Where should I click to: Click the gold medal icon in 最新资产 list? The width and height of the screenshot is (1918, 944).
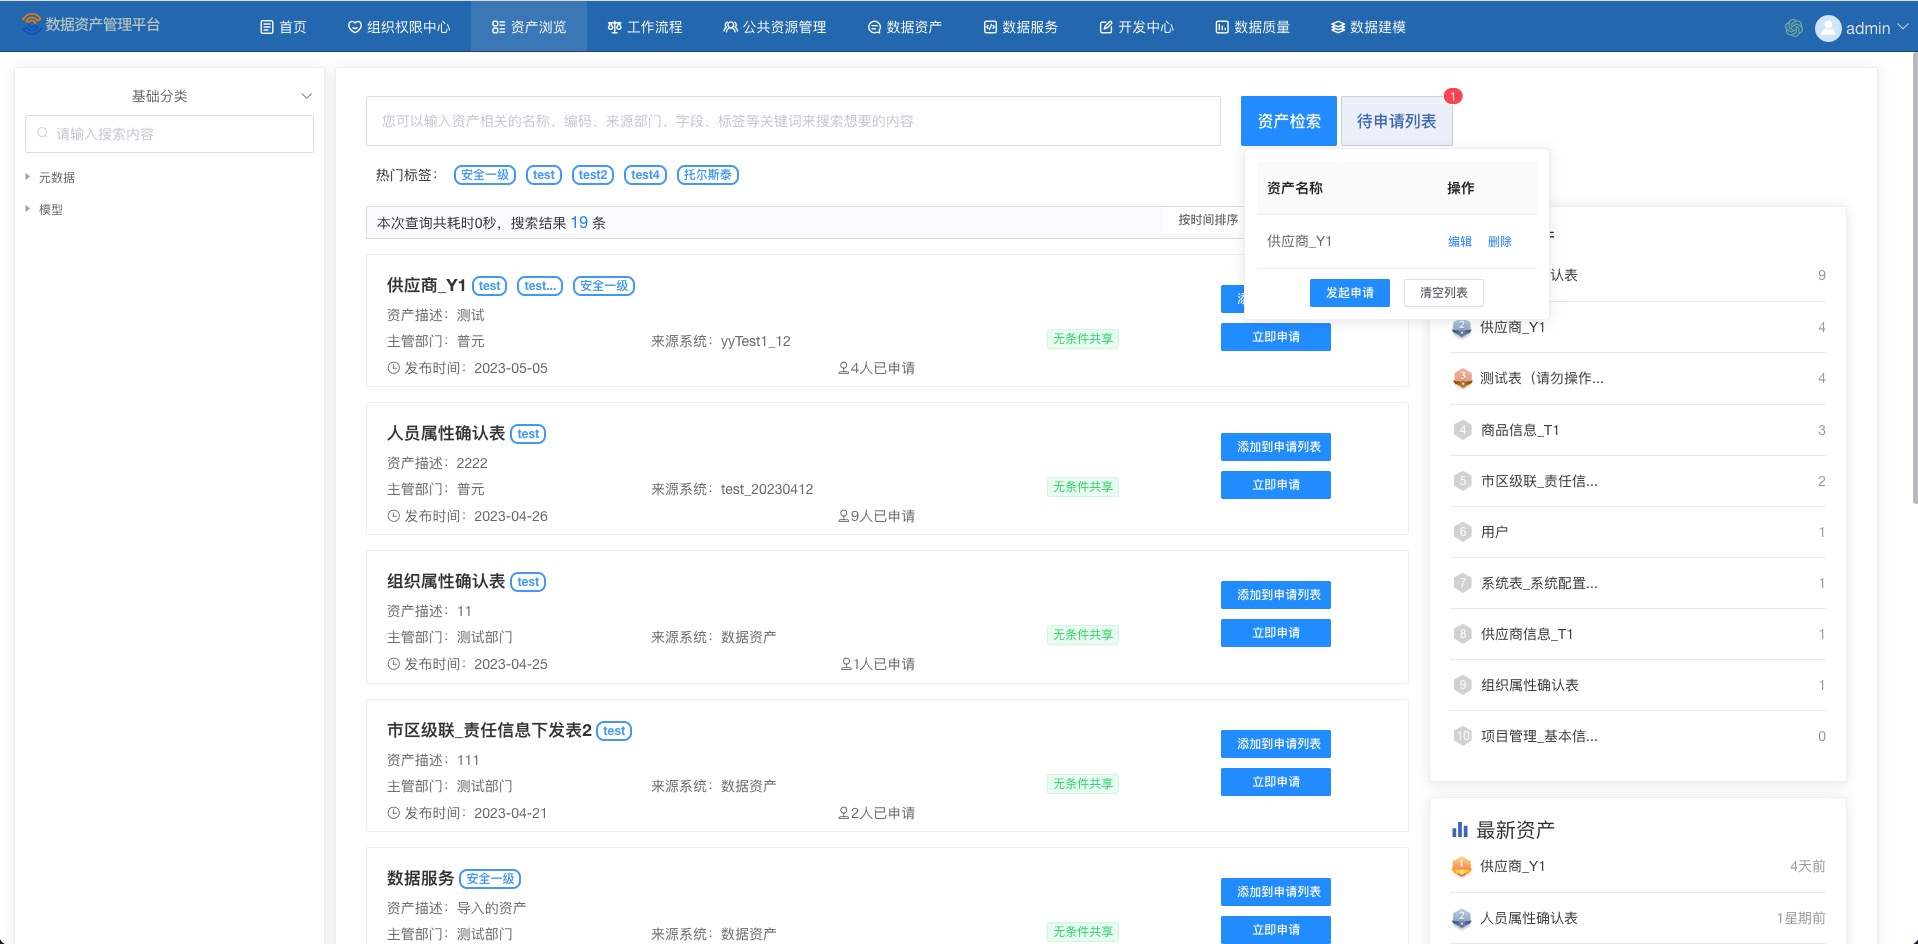point(1462,867)
